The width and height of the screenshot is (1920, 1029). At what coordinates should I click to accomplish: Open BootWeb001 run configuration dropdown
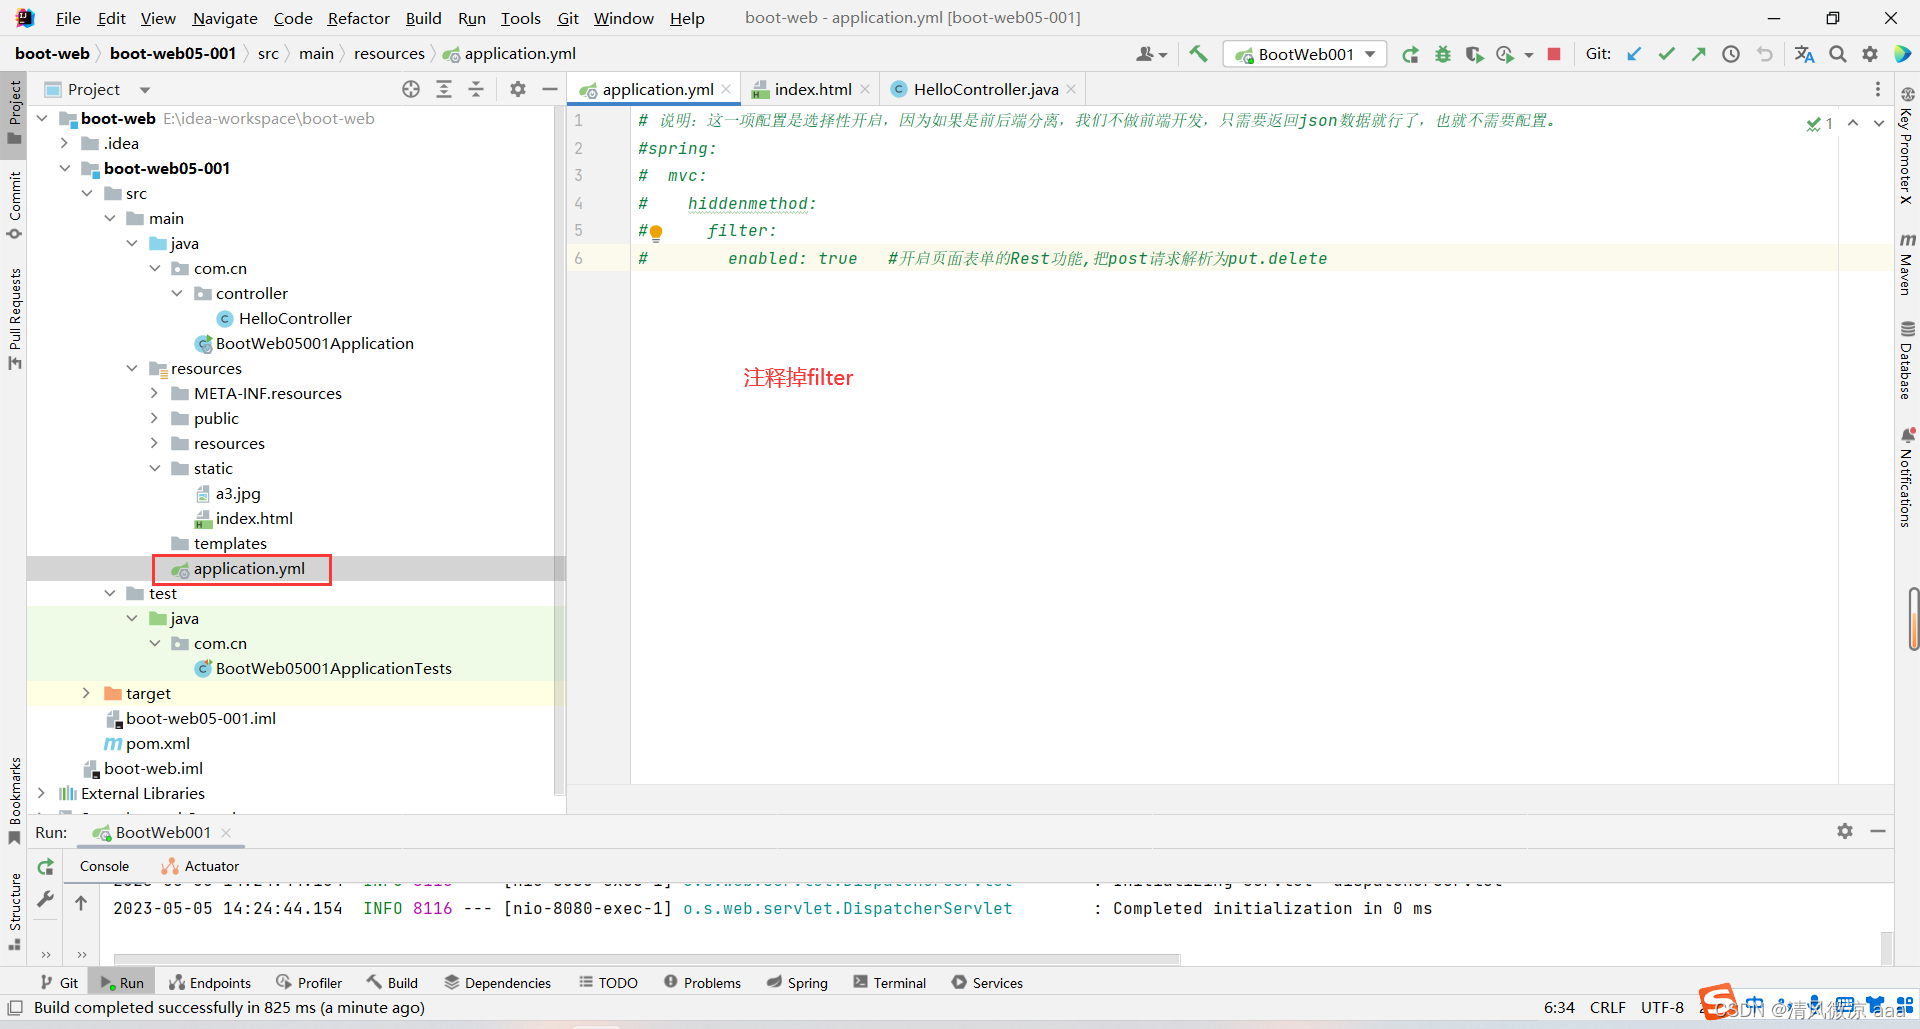coord(1305,54)
